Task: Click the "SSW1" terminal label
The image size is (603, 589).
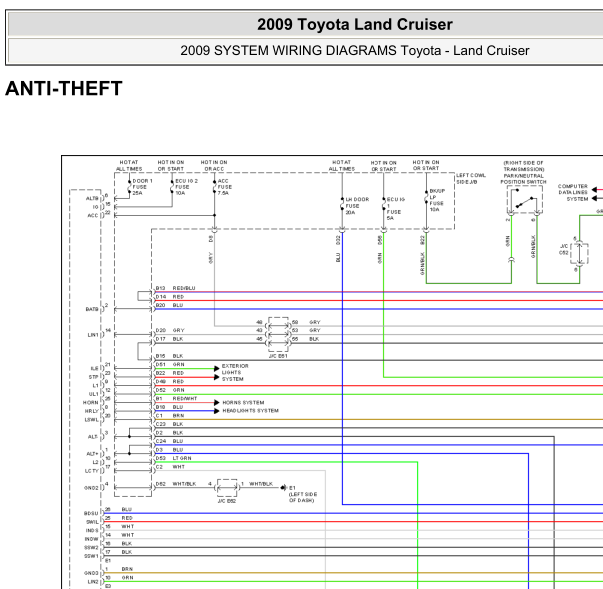Action: pos(92,556)
